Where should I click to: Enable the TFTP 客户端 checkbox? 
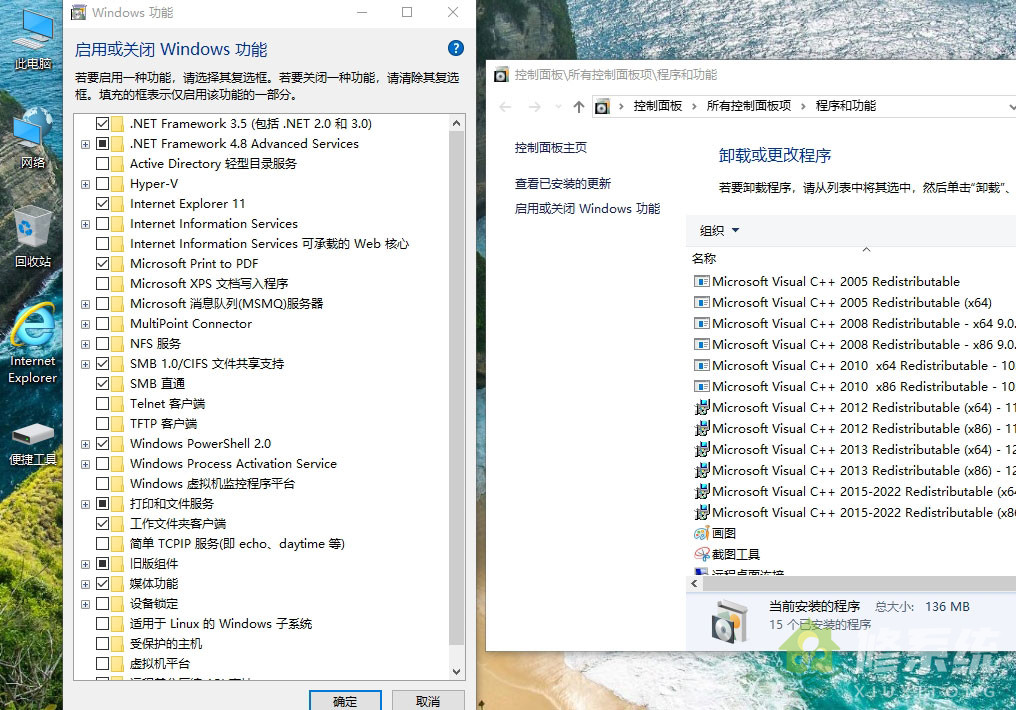102,424
